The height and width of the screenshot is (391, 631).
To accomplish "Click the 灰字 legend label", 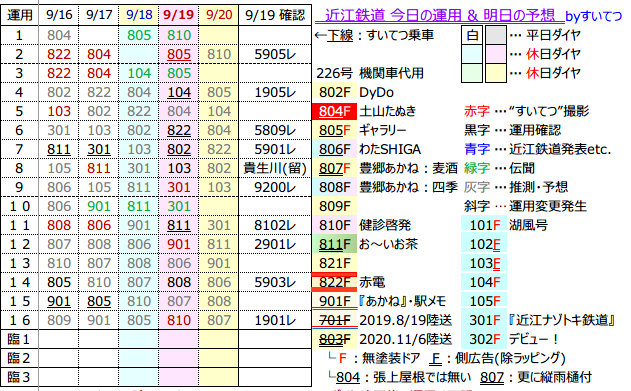I will click(x=477, y=187).
